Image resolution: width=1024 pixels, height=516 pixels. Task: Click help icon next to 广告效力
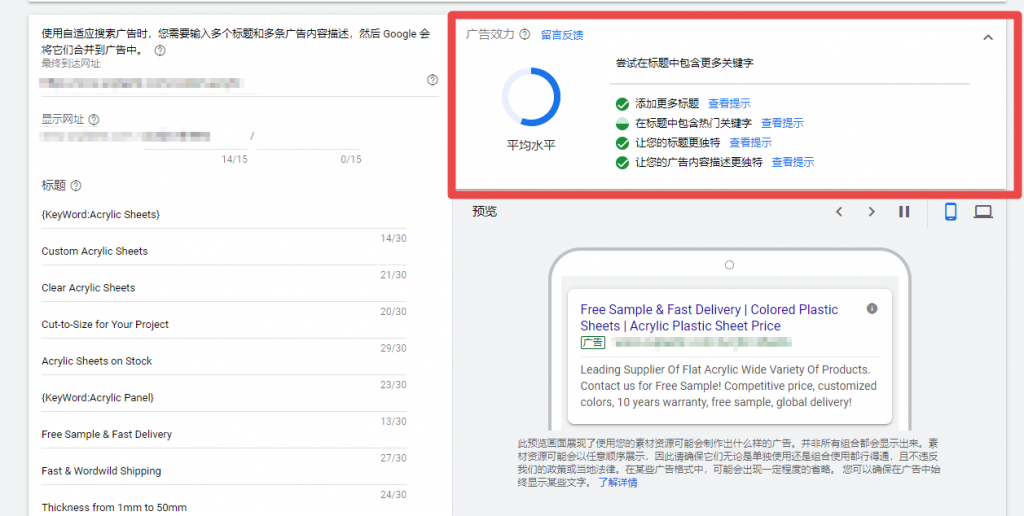tap(524, 35)
